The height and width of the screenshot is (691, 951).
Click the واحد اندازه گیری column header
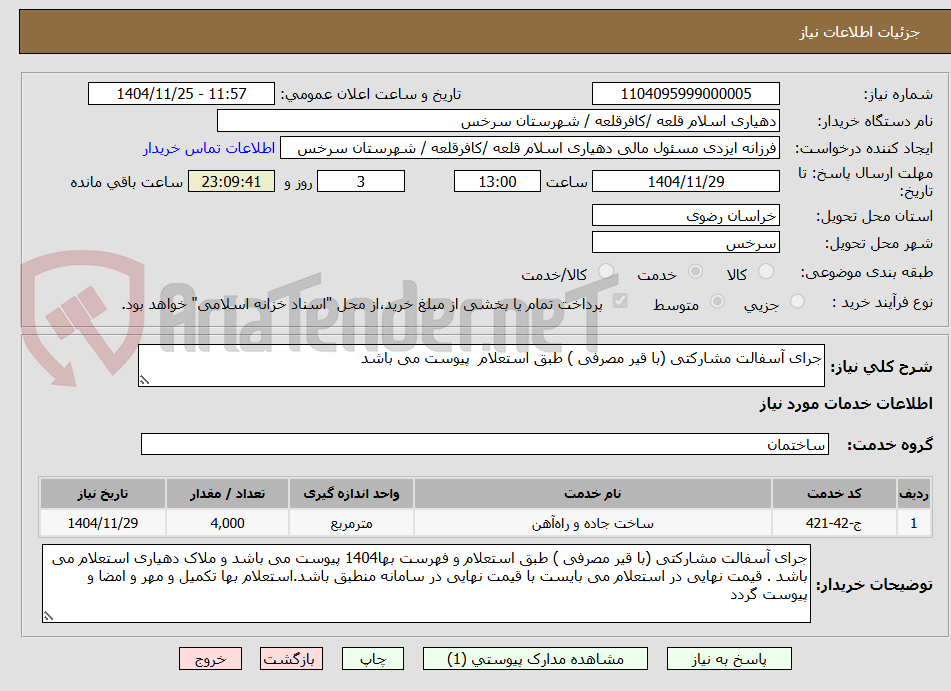[x=352, y=494]
